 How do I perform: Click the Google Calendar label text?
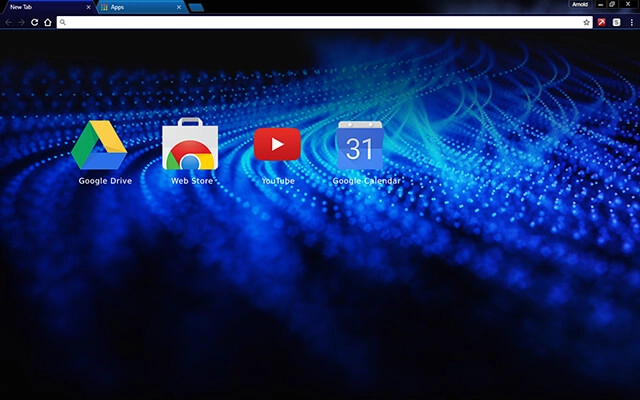(367, 181)
